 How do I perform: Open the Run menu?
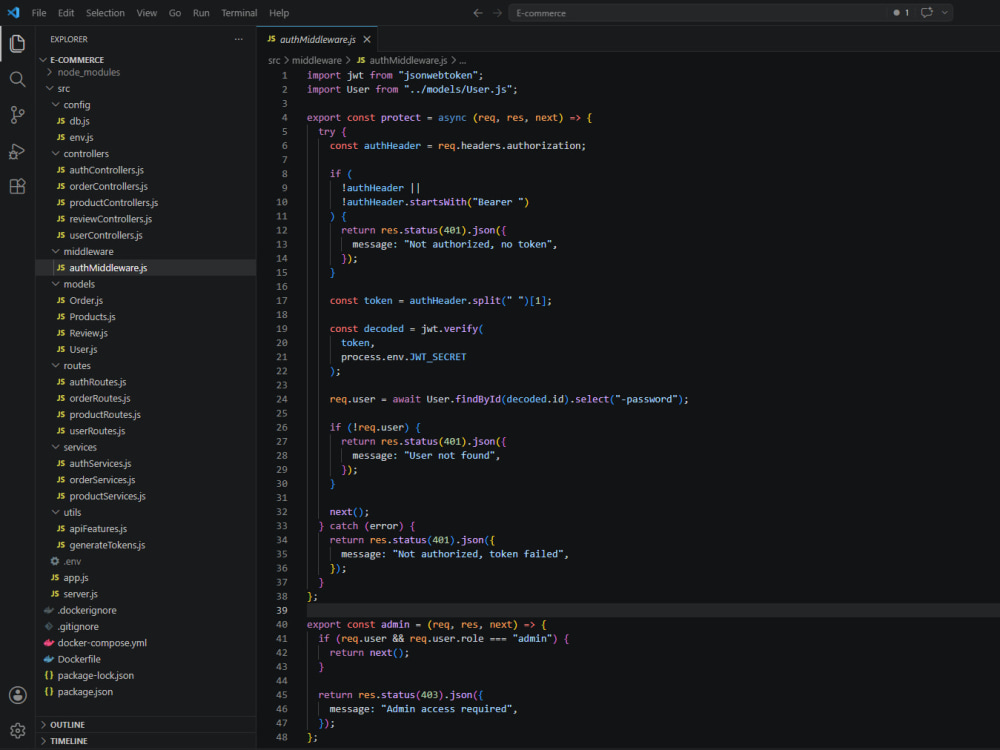(x=201, y=13)
